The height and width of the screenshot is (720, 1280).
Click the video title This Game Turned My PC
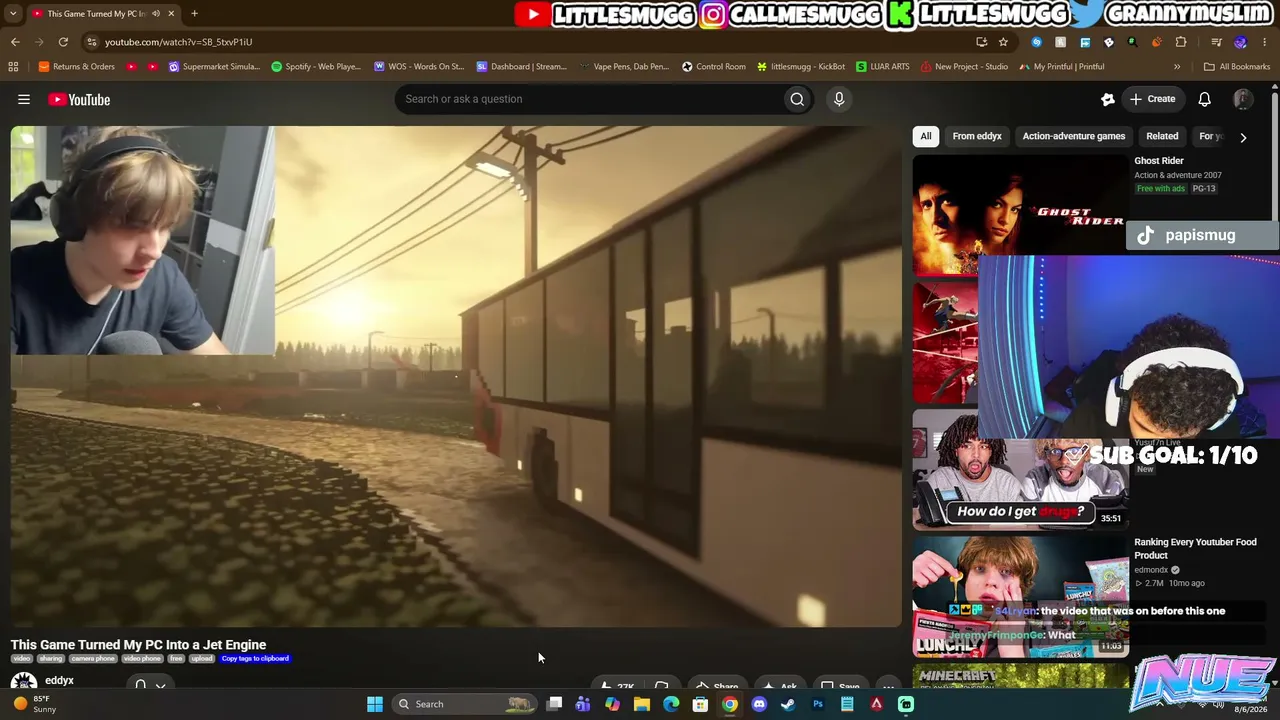tap(138, 645)
